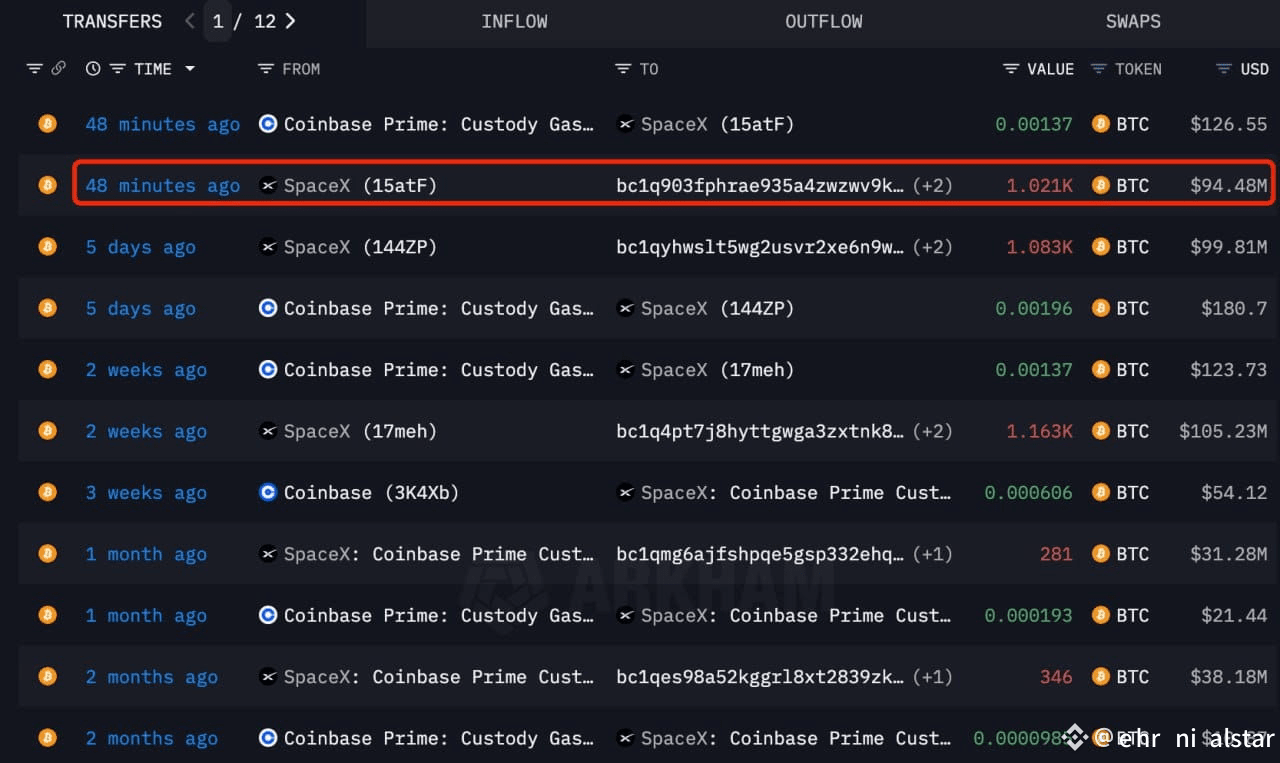This screenshot has height=763, width=1280.
Task: Open SpaceX (144ZP) sender entity name
Action: 360,247
